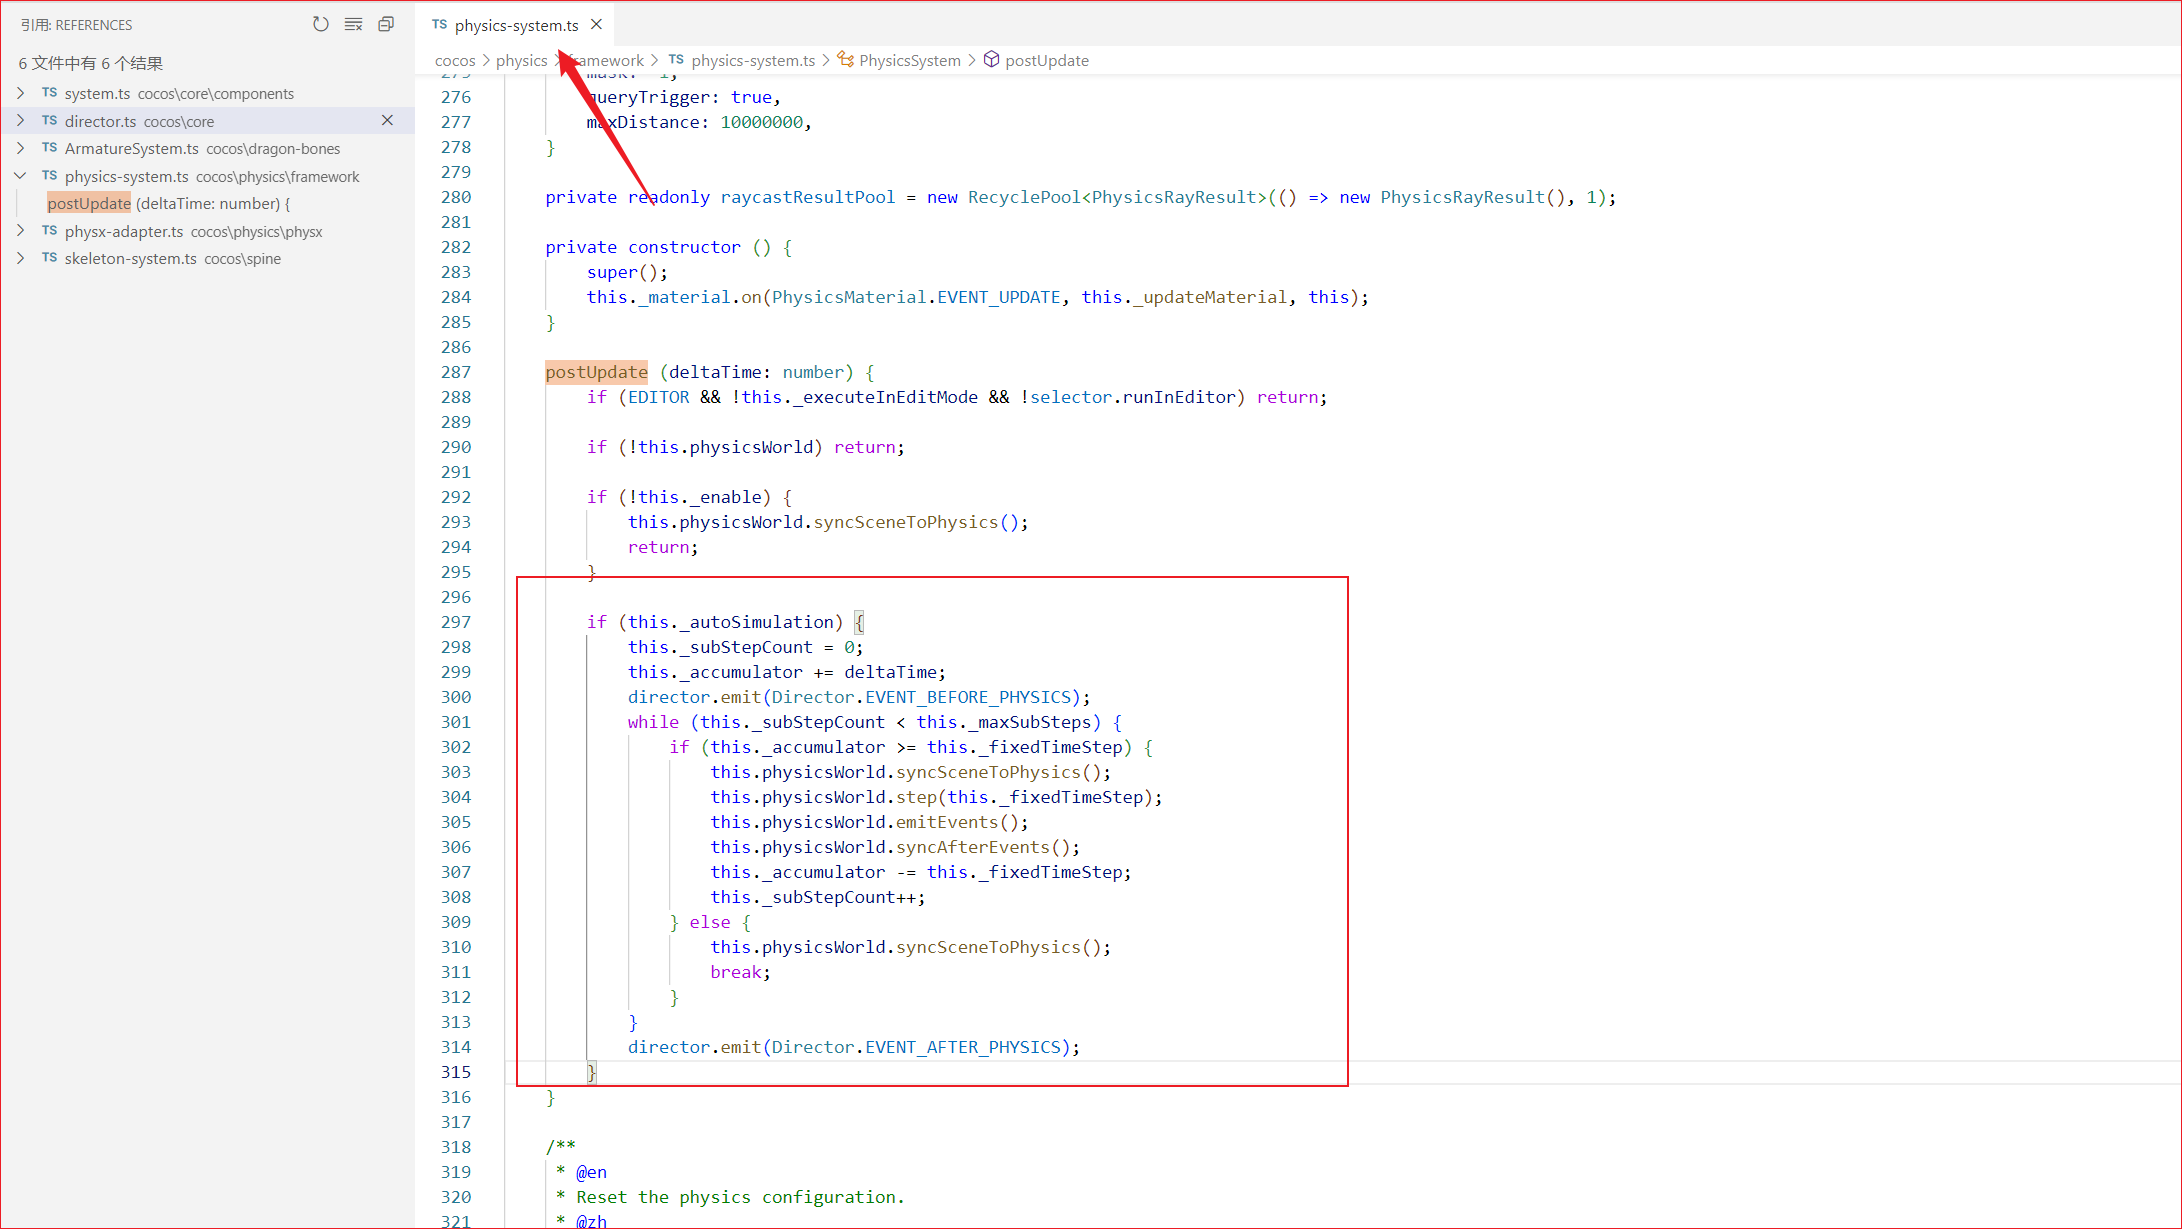The height and width of the screenshot is (1229, 2182).
Task: Click TS file icon in breadcrumb
Action: pyautogui.click(x=676, y=60)
